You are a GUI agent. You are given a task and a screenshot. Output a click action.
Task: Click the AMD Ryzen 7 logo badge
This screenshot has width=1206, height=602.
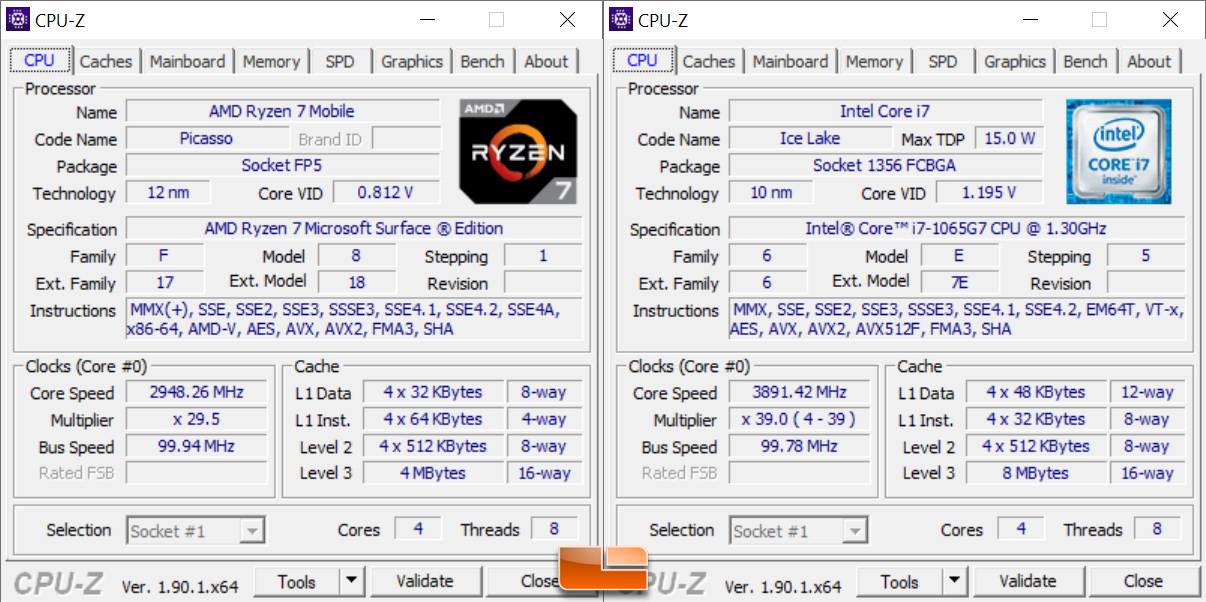[x=519, y=151]
